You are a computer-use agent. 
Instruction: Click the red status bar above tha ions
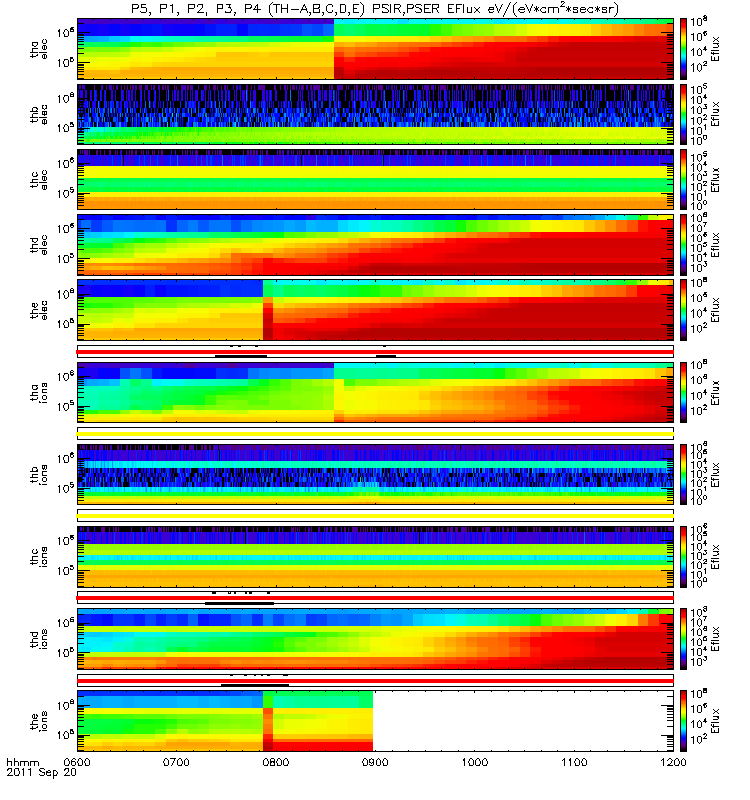375,352
